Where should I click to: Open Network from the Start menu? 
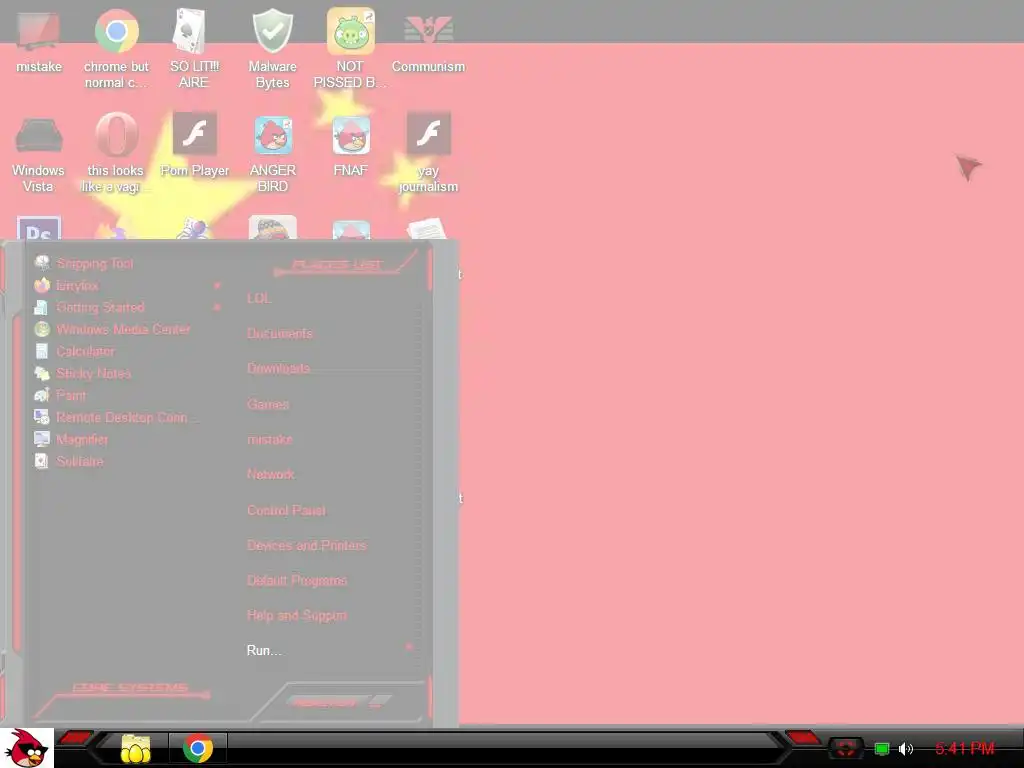(270, 474)
